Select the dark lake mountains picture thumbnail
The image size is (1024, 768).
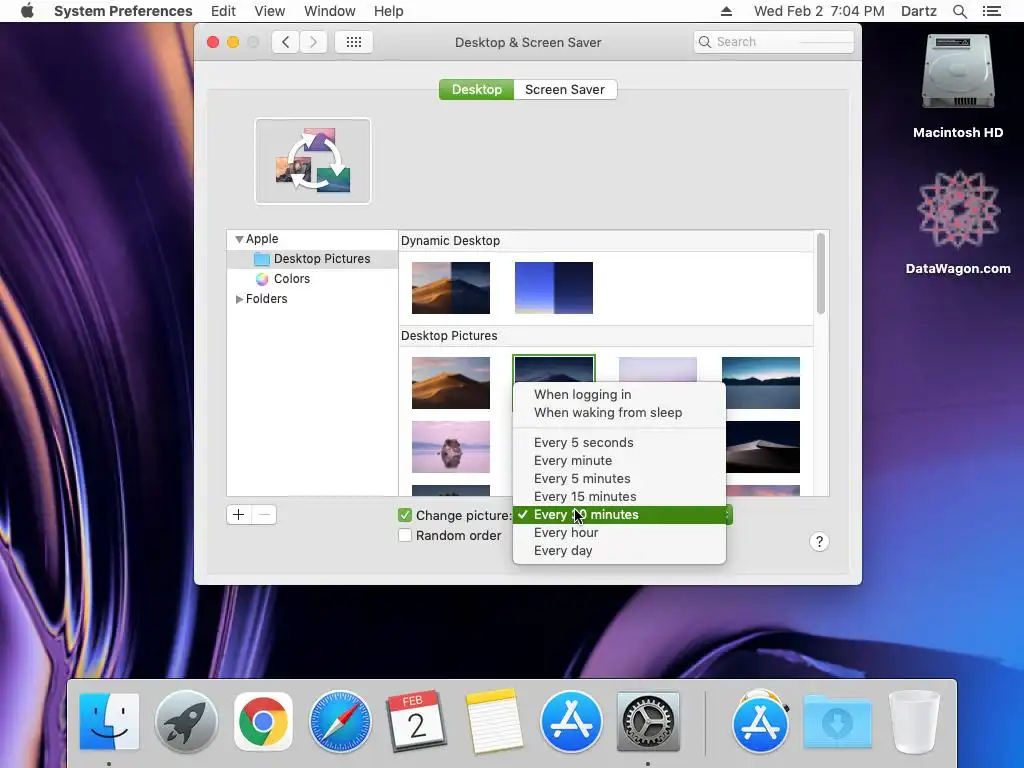761,383
